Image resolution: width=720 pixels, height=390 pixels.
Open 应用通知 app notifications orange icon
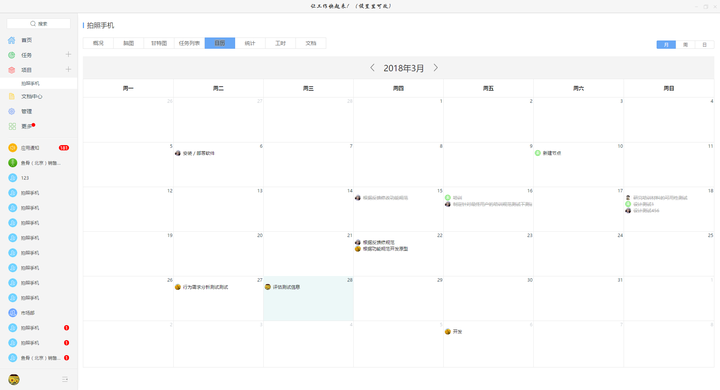[12, 148]
